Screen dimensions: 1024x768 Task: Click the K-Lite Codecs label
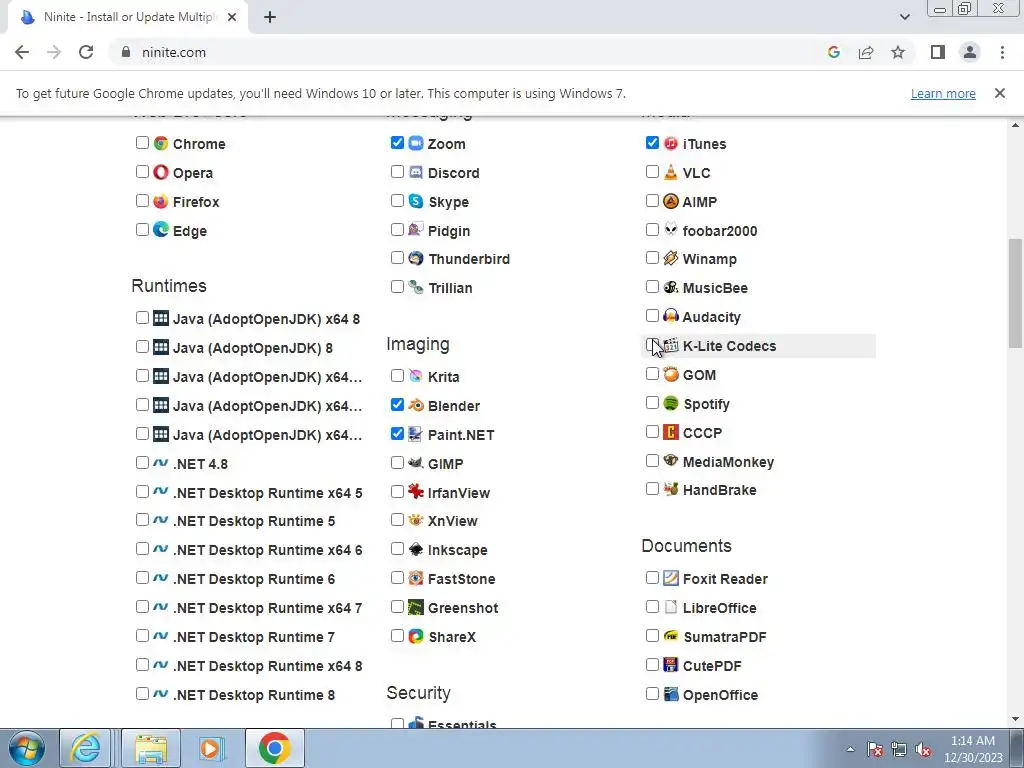729,346
